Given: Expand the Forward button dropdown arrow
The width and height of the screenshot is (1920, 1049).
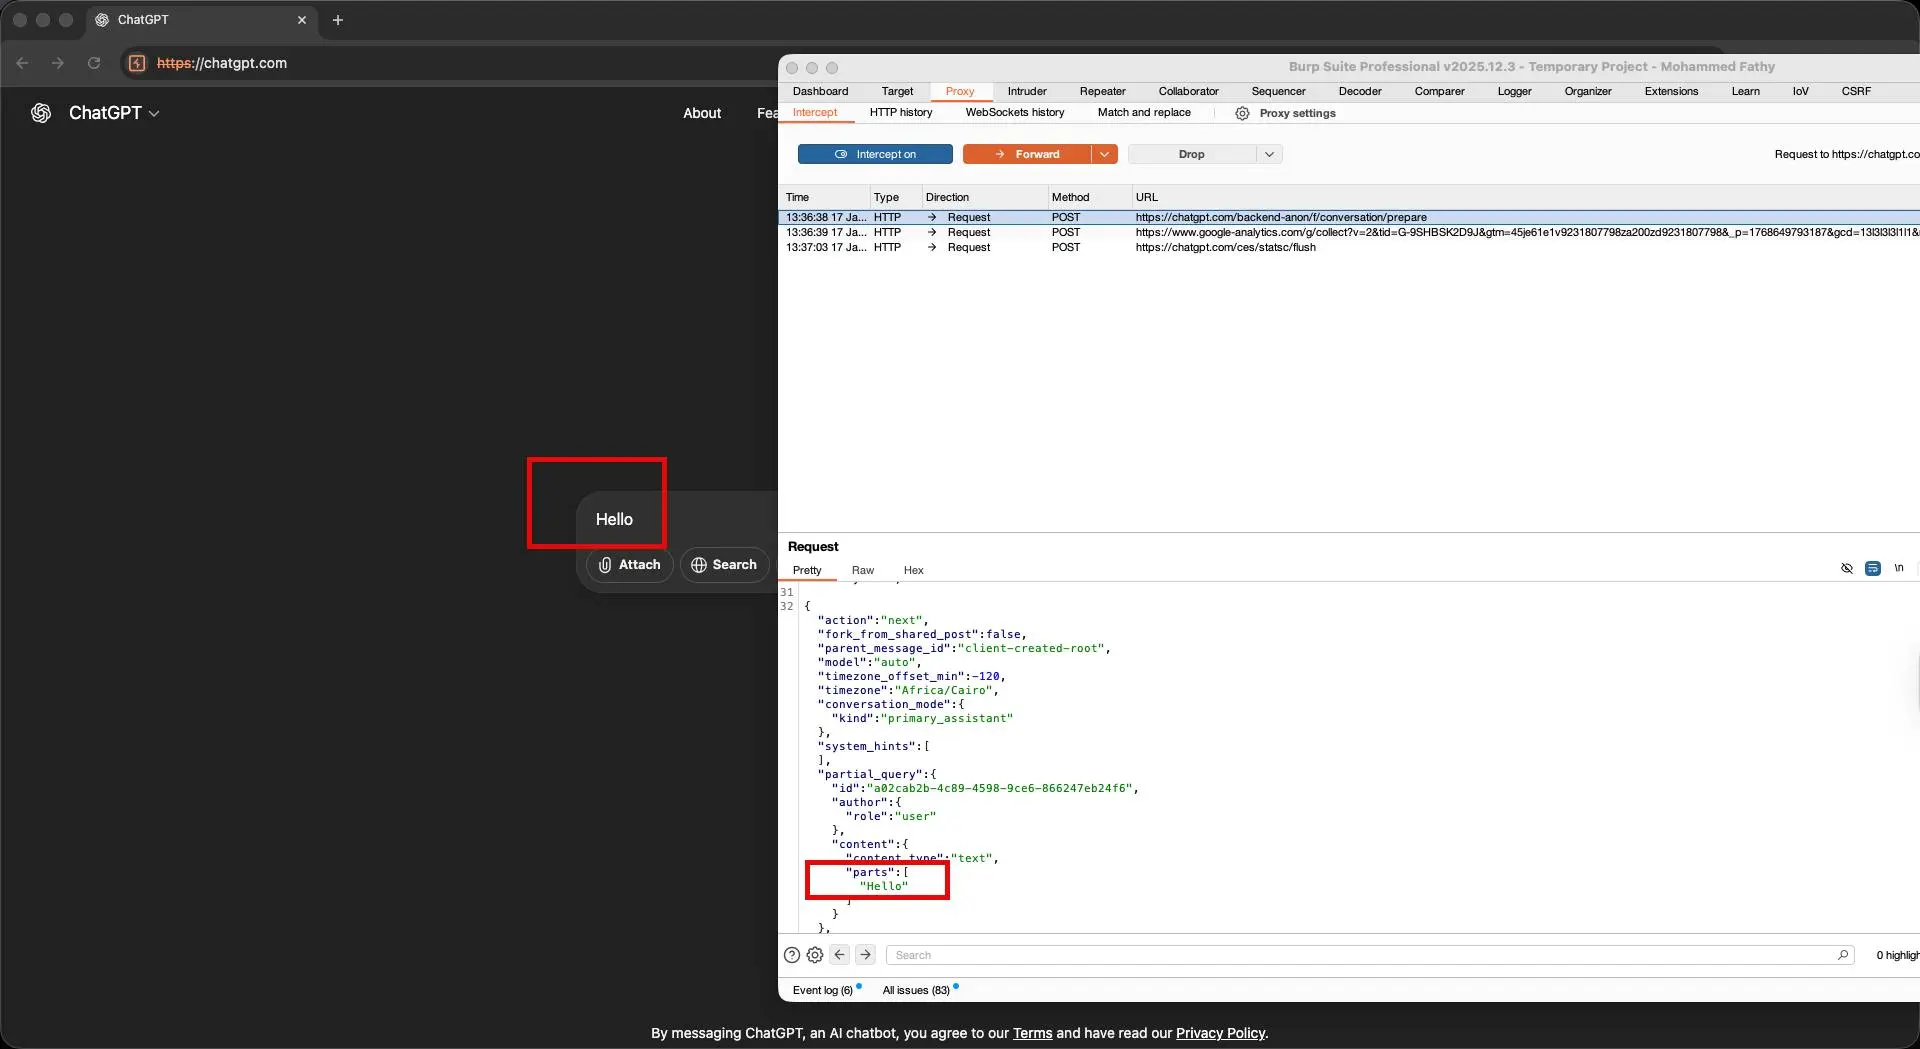Looking at the screenshot, I should (x=1104, y=154).
